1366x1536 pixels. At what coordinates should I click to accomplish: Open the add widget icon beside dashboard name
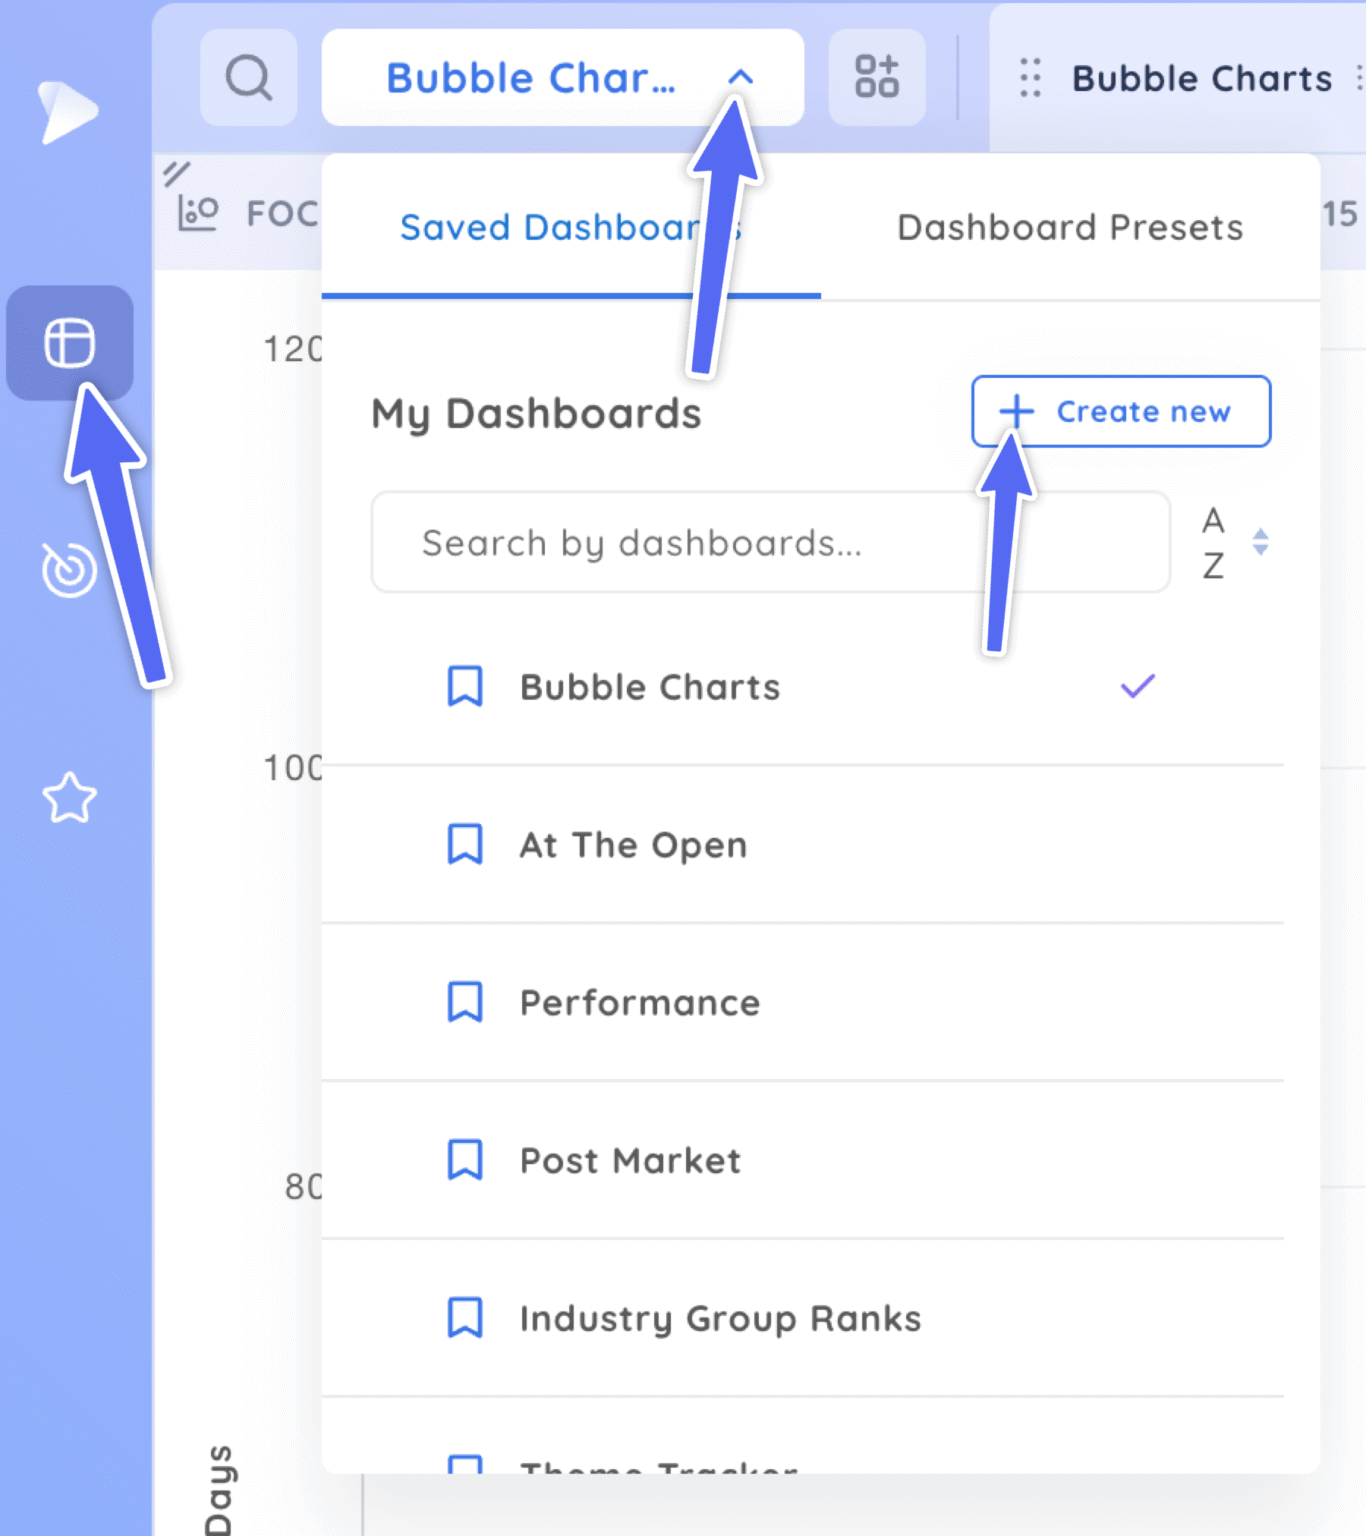[x=876, y=76]
